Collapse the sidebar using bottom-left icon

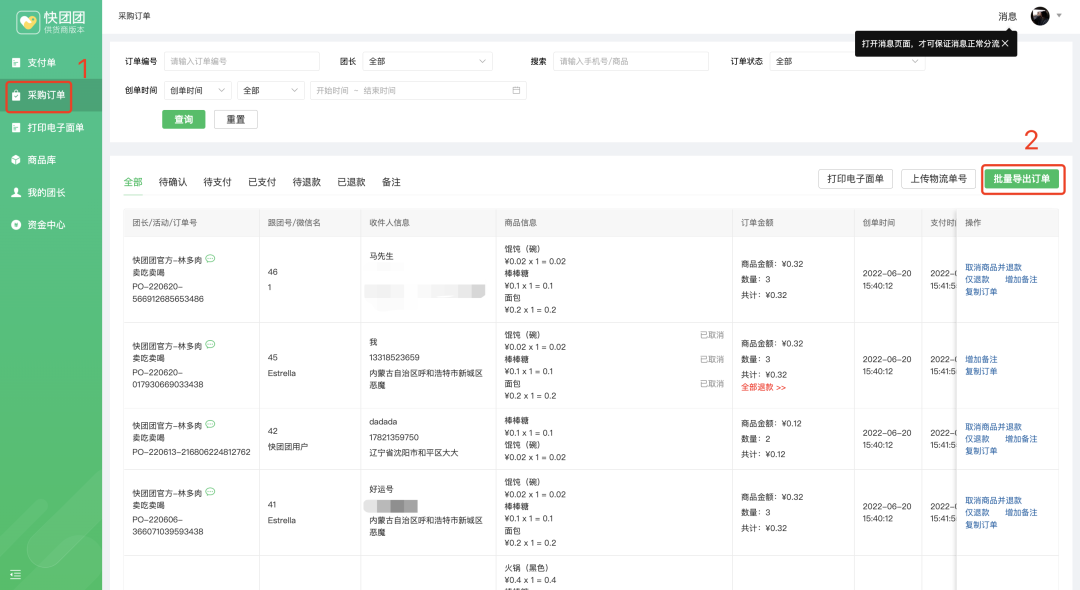[x=15, y=574]
